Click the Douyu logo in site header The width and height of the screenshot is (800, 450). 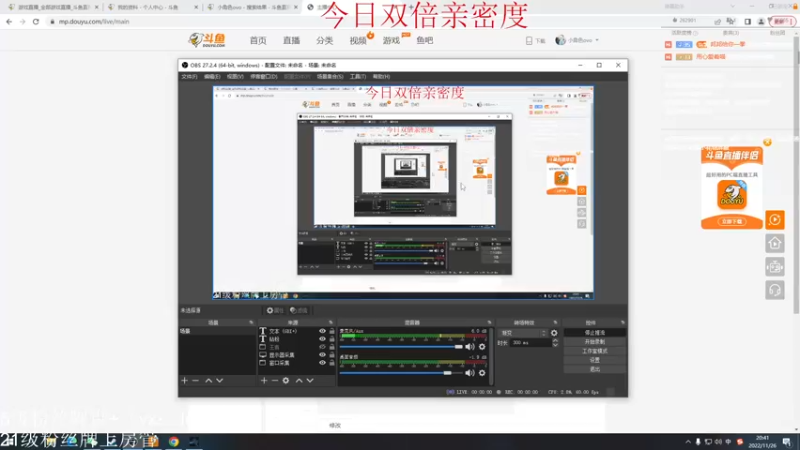[207, 40]
